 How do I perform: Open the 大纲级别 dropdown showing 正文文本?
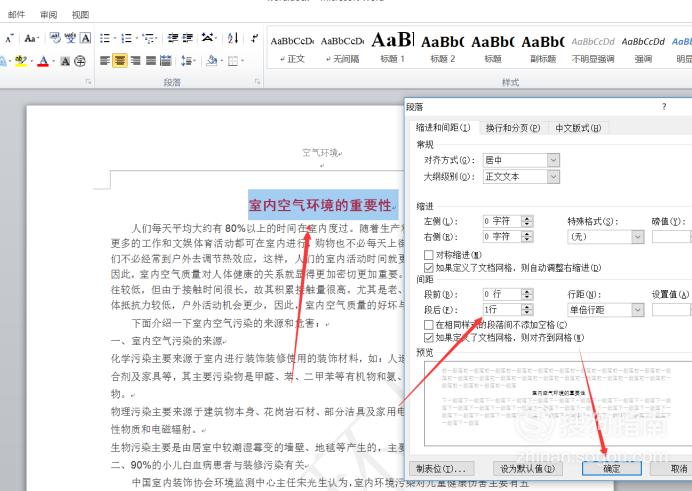[x=553, y=177]
